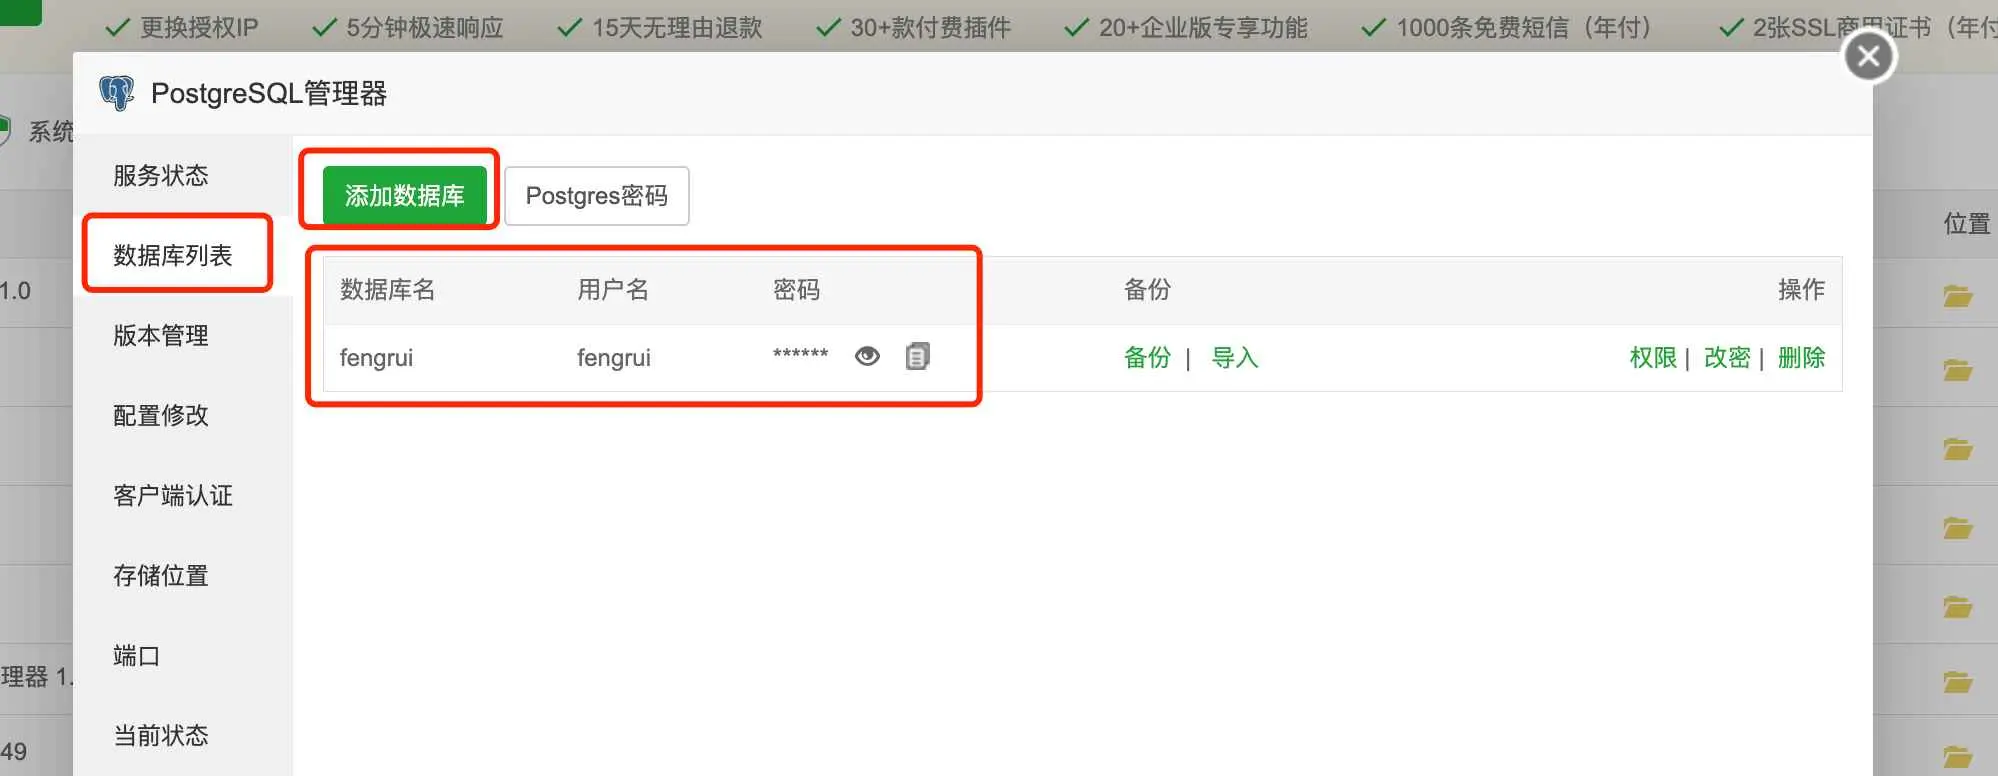Switch to the 数据库列表 sidebar tab
The height and width of the screenshot is (776, 1998).
173,256
